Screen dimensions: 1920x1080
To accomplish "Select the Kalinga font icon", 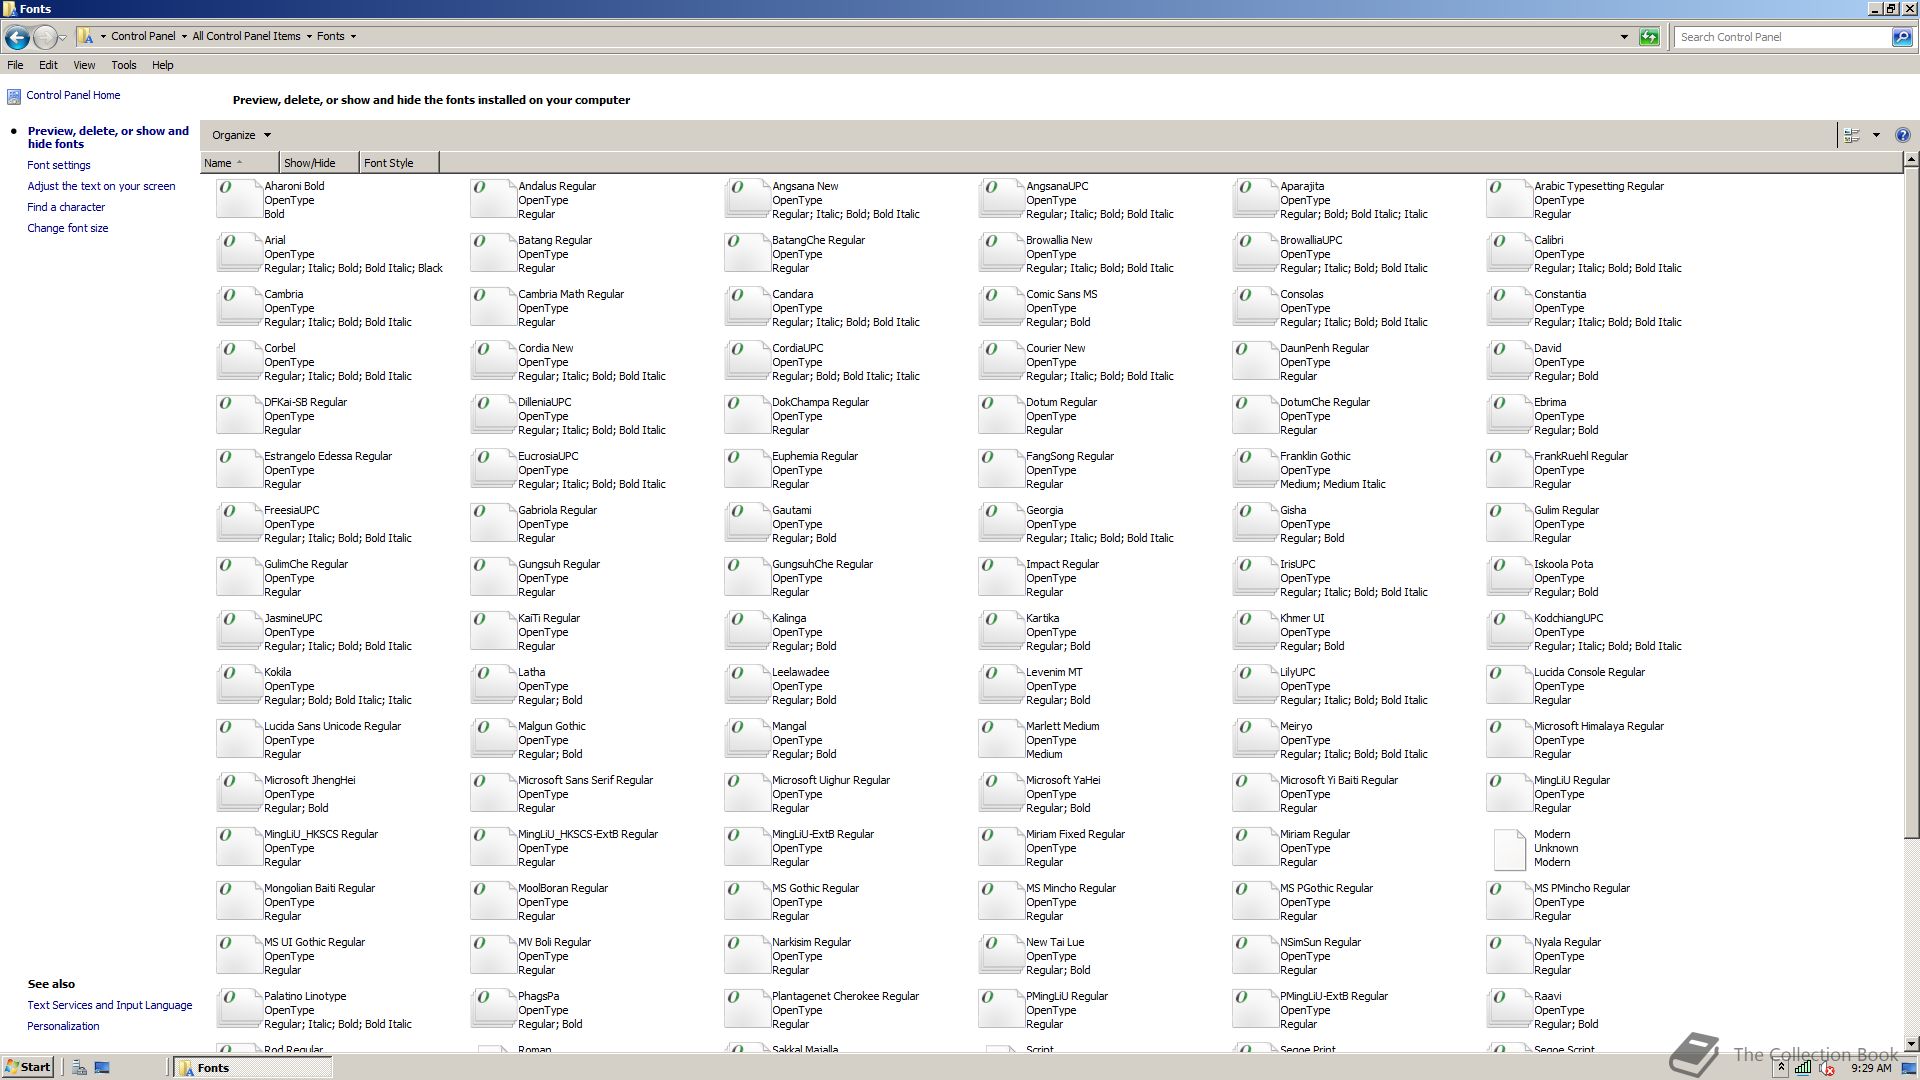I will point(746,631).
